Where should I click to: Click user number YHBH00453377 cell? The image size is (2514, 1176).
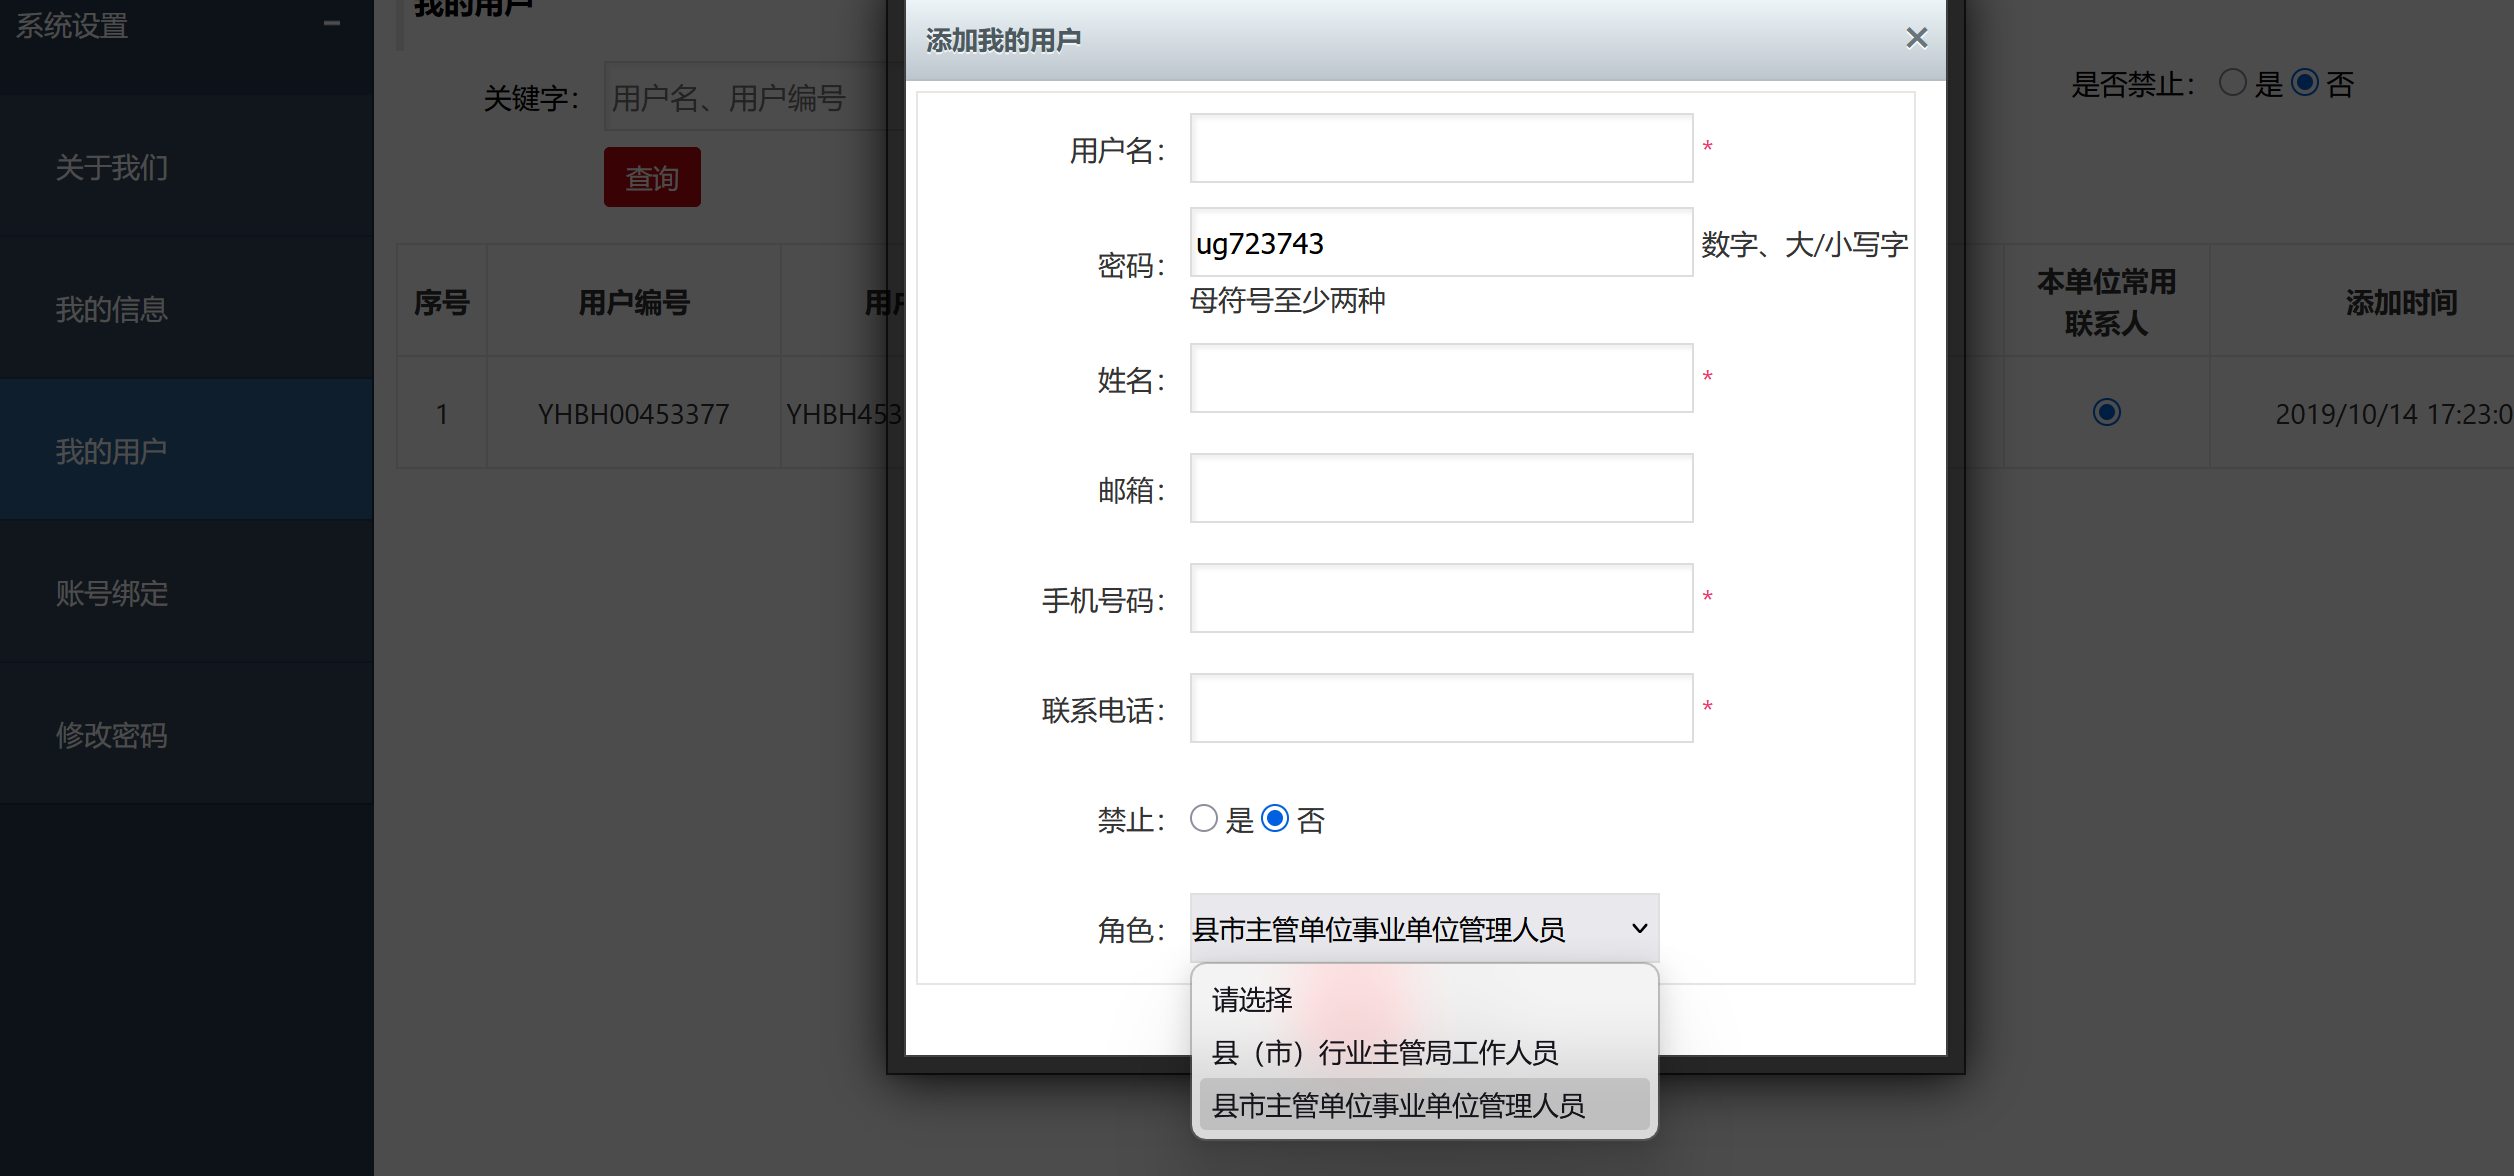click(x=634, y=414)
